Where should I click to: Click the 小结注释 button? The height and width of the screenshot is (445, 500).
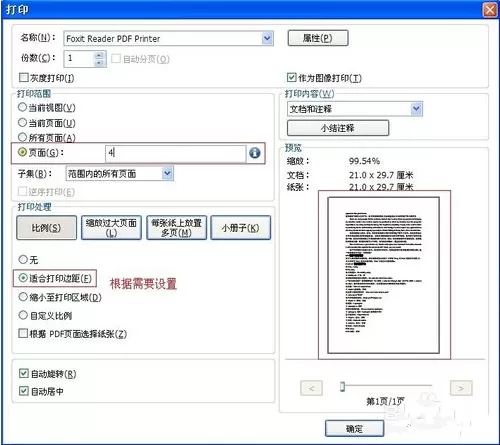pos(338,128)
